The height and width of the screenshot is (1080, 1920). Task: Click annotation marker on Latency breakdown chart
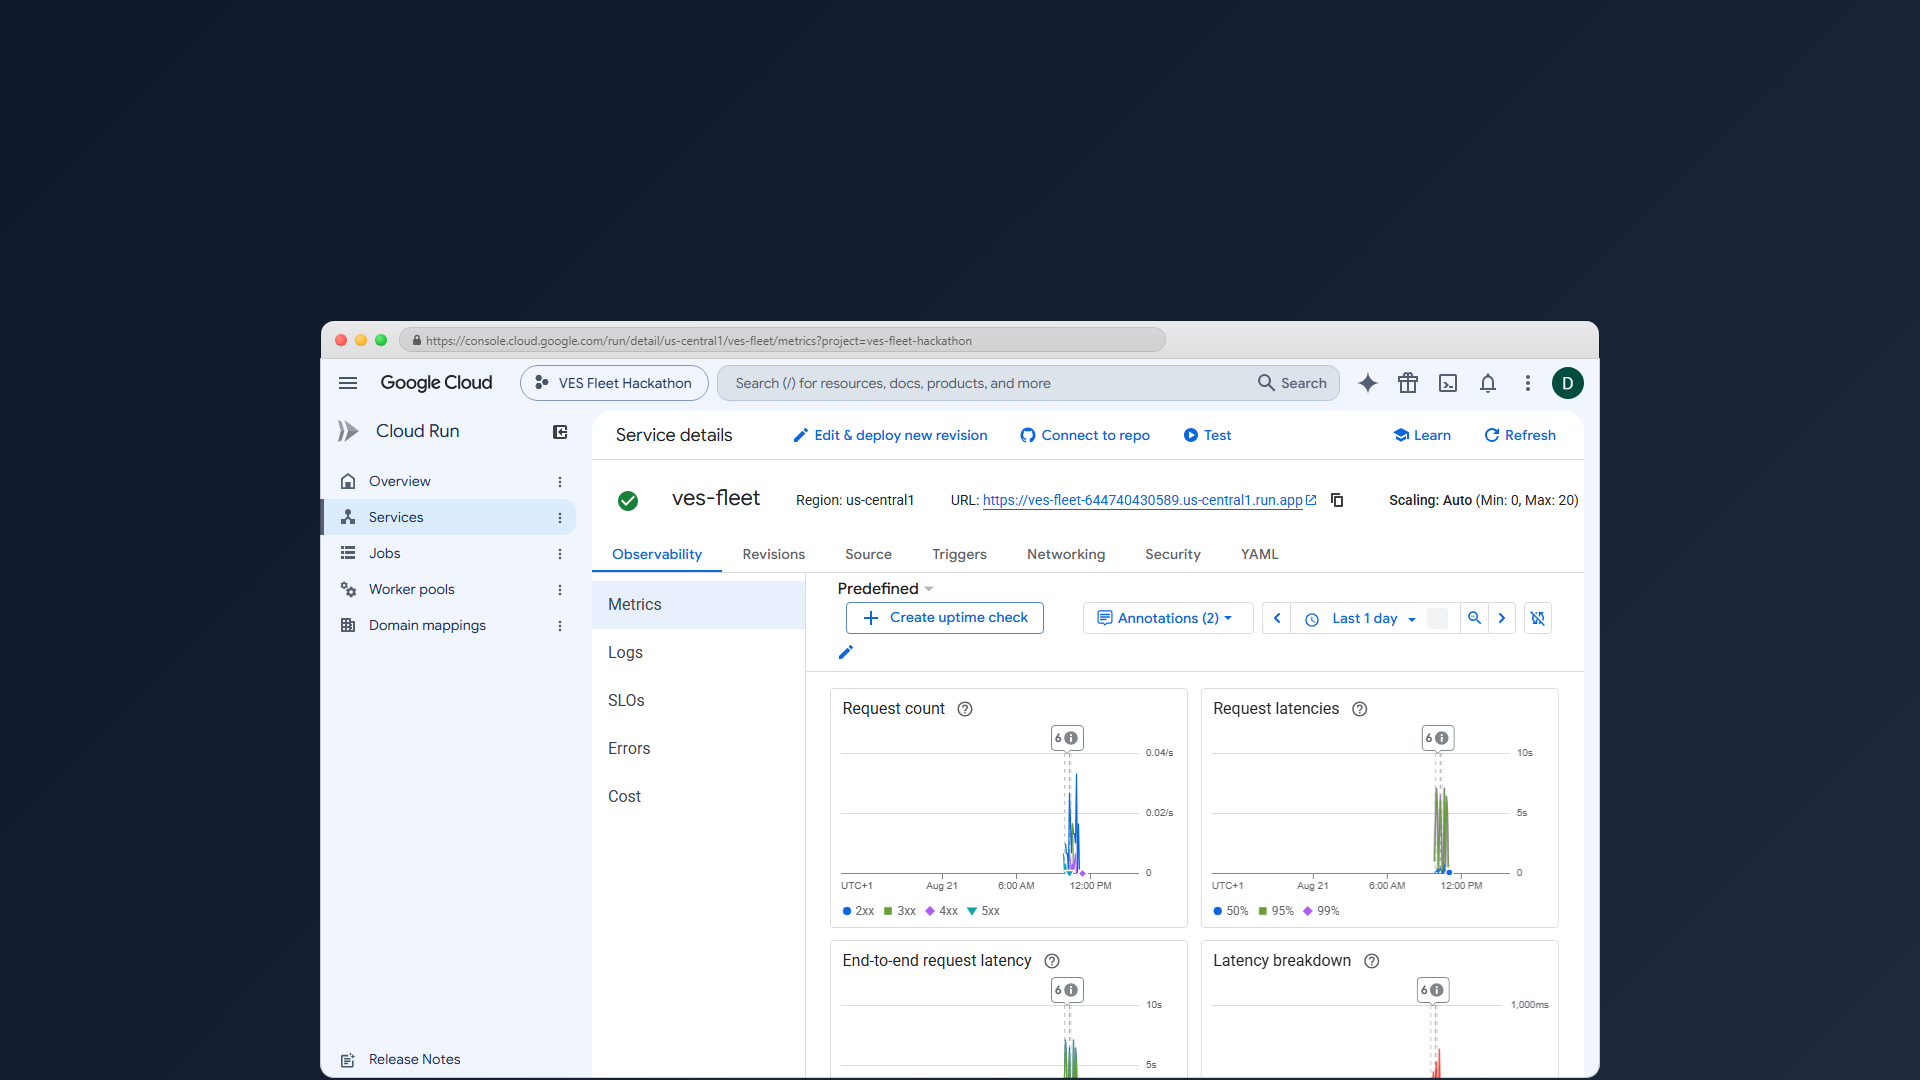tap(1433, 990)
